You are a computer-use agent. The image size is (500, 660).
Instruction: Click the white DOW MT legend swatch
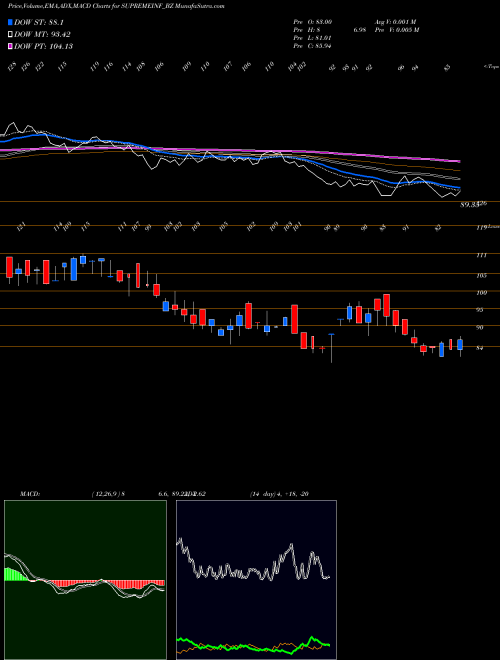coord(10,34)
